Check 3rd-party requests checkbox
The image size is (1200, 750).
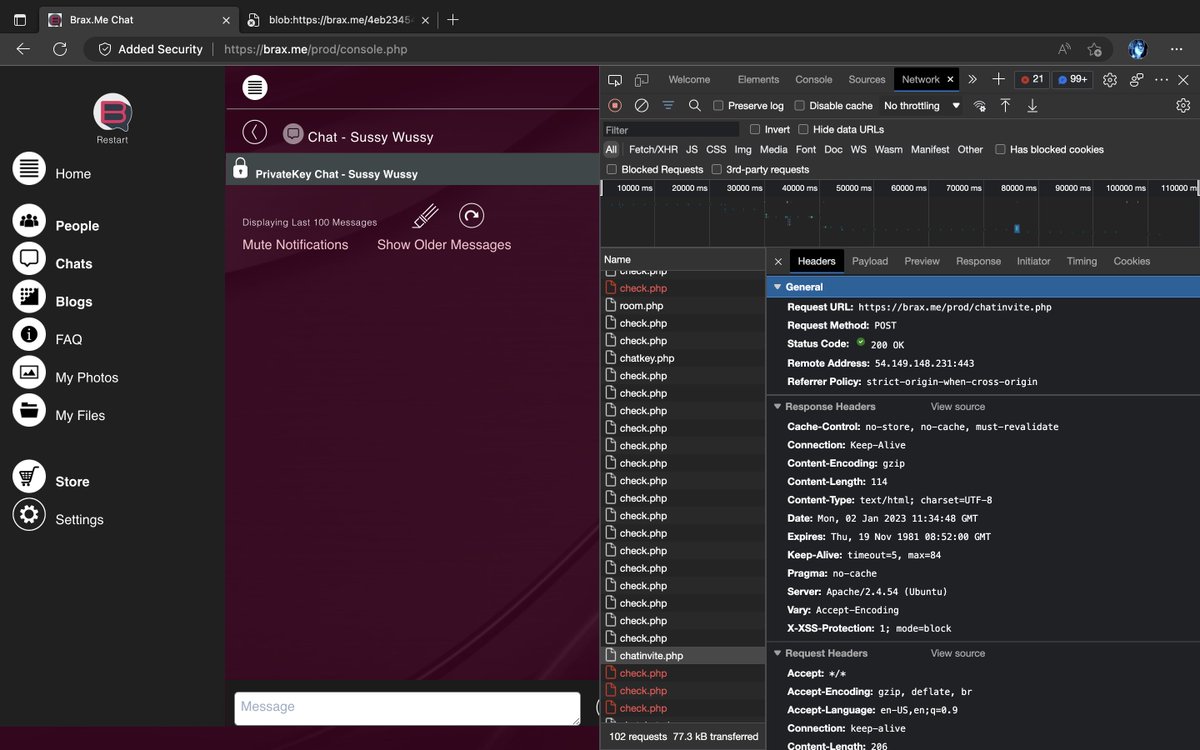[717, 169]
